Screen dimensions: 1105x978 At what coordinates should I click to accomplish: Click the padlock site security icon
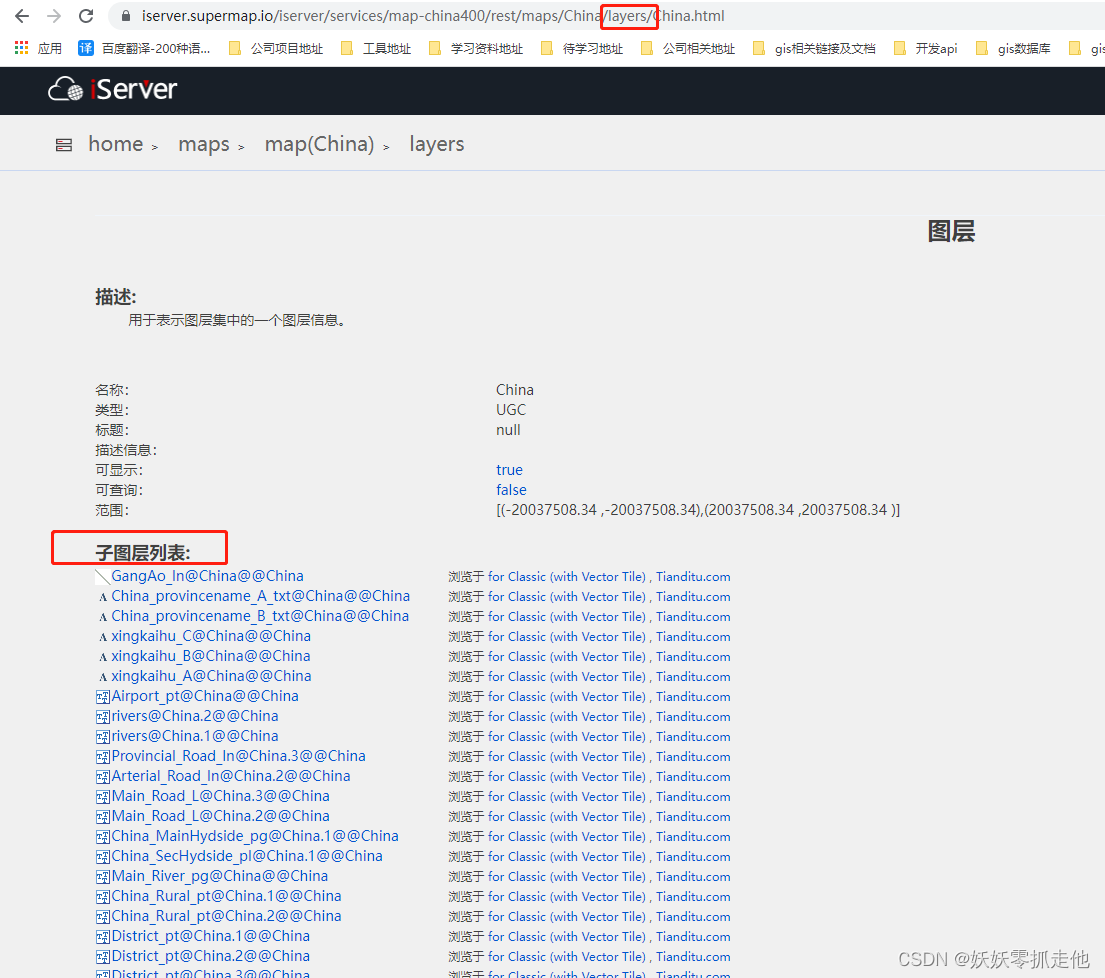click(126, 16)
